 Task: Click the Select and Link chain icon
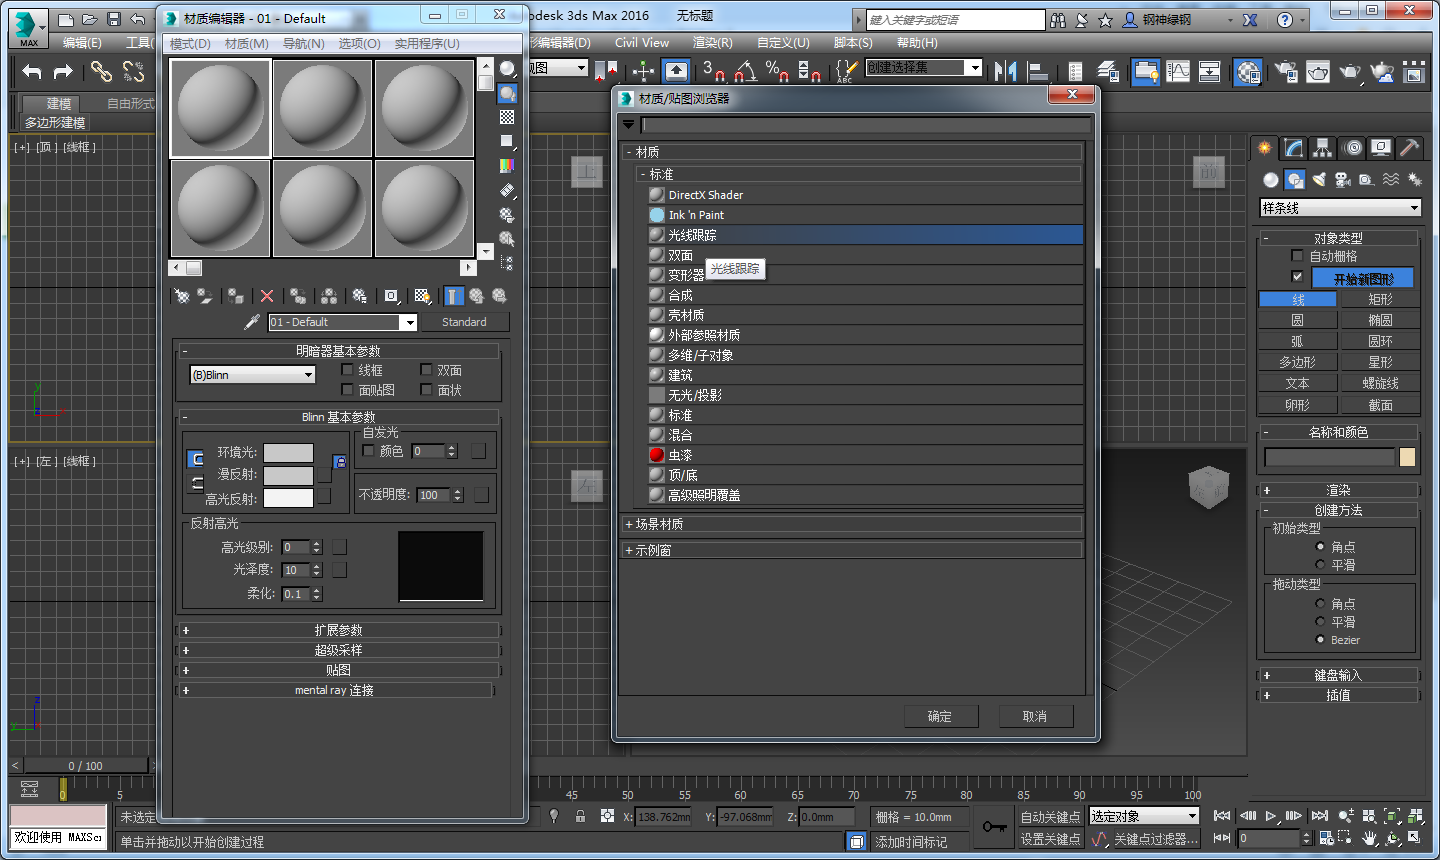point(101,71)
